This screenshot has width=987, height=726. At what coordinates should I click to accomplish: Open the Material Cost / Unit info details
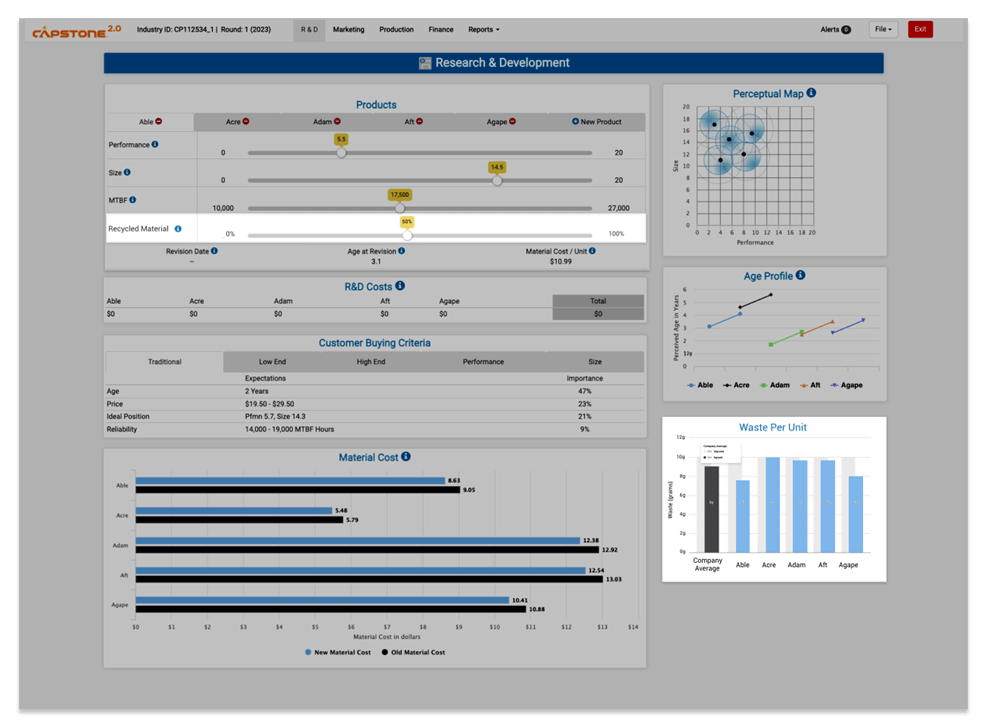(x=593, y=250)
